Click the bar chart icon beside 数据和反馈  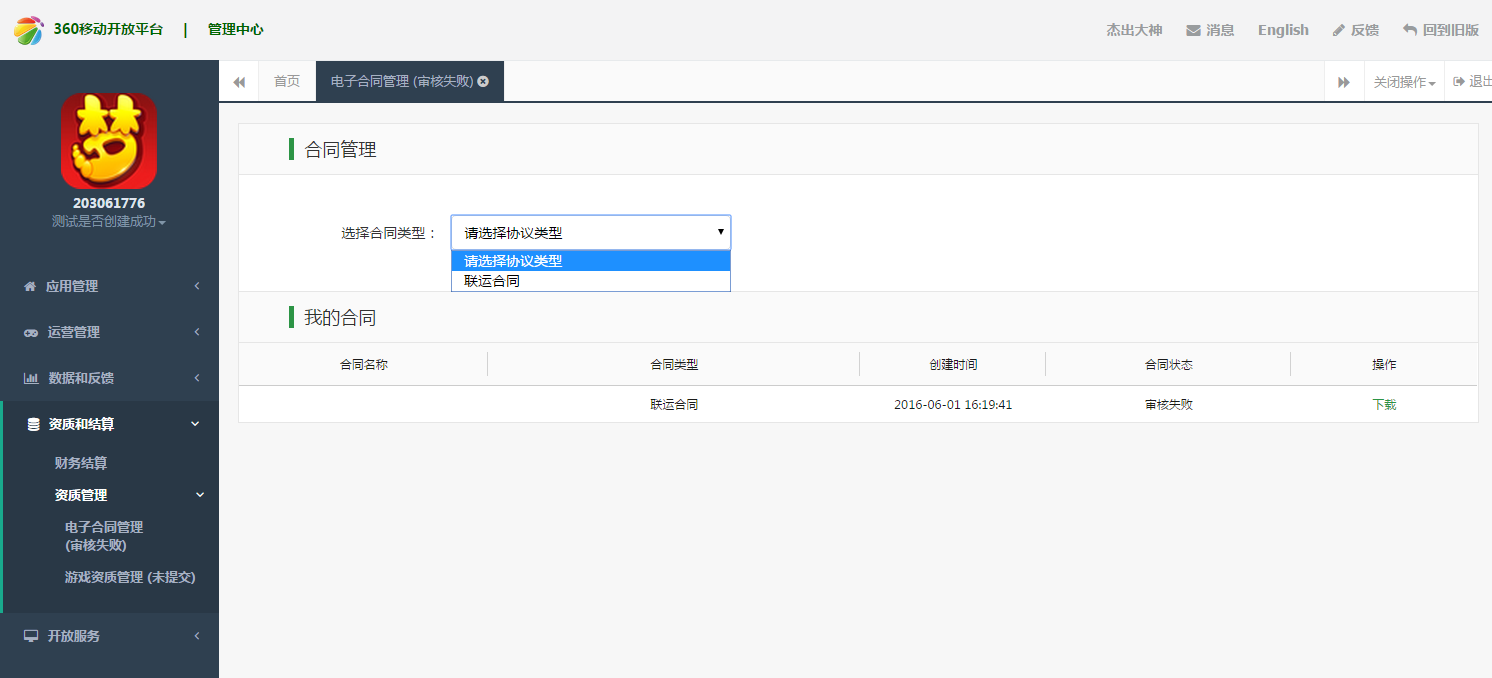30,378
